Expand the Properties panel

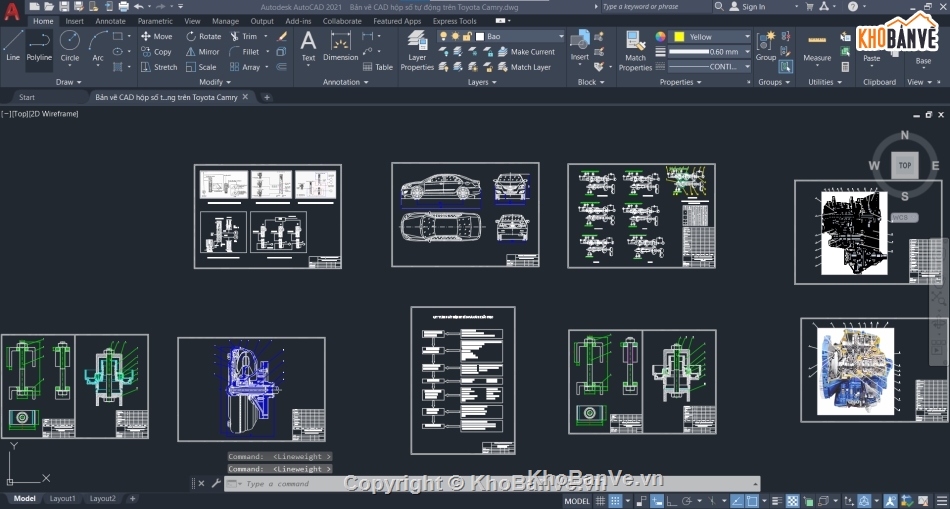[x=681, y=82]
